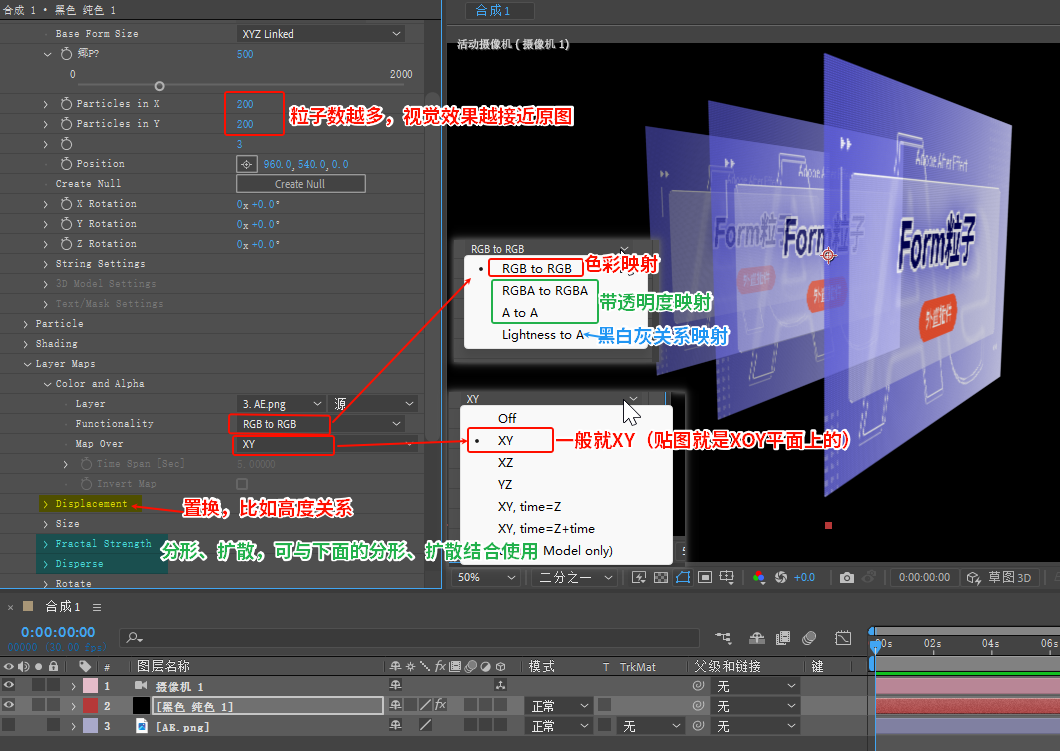Select the [AE.png] layer name

pyautogui.click(x=183, y=727)
